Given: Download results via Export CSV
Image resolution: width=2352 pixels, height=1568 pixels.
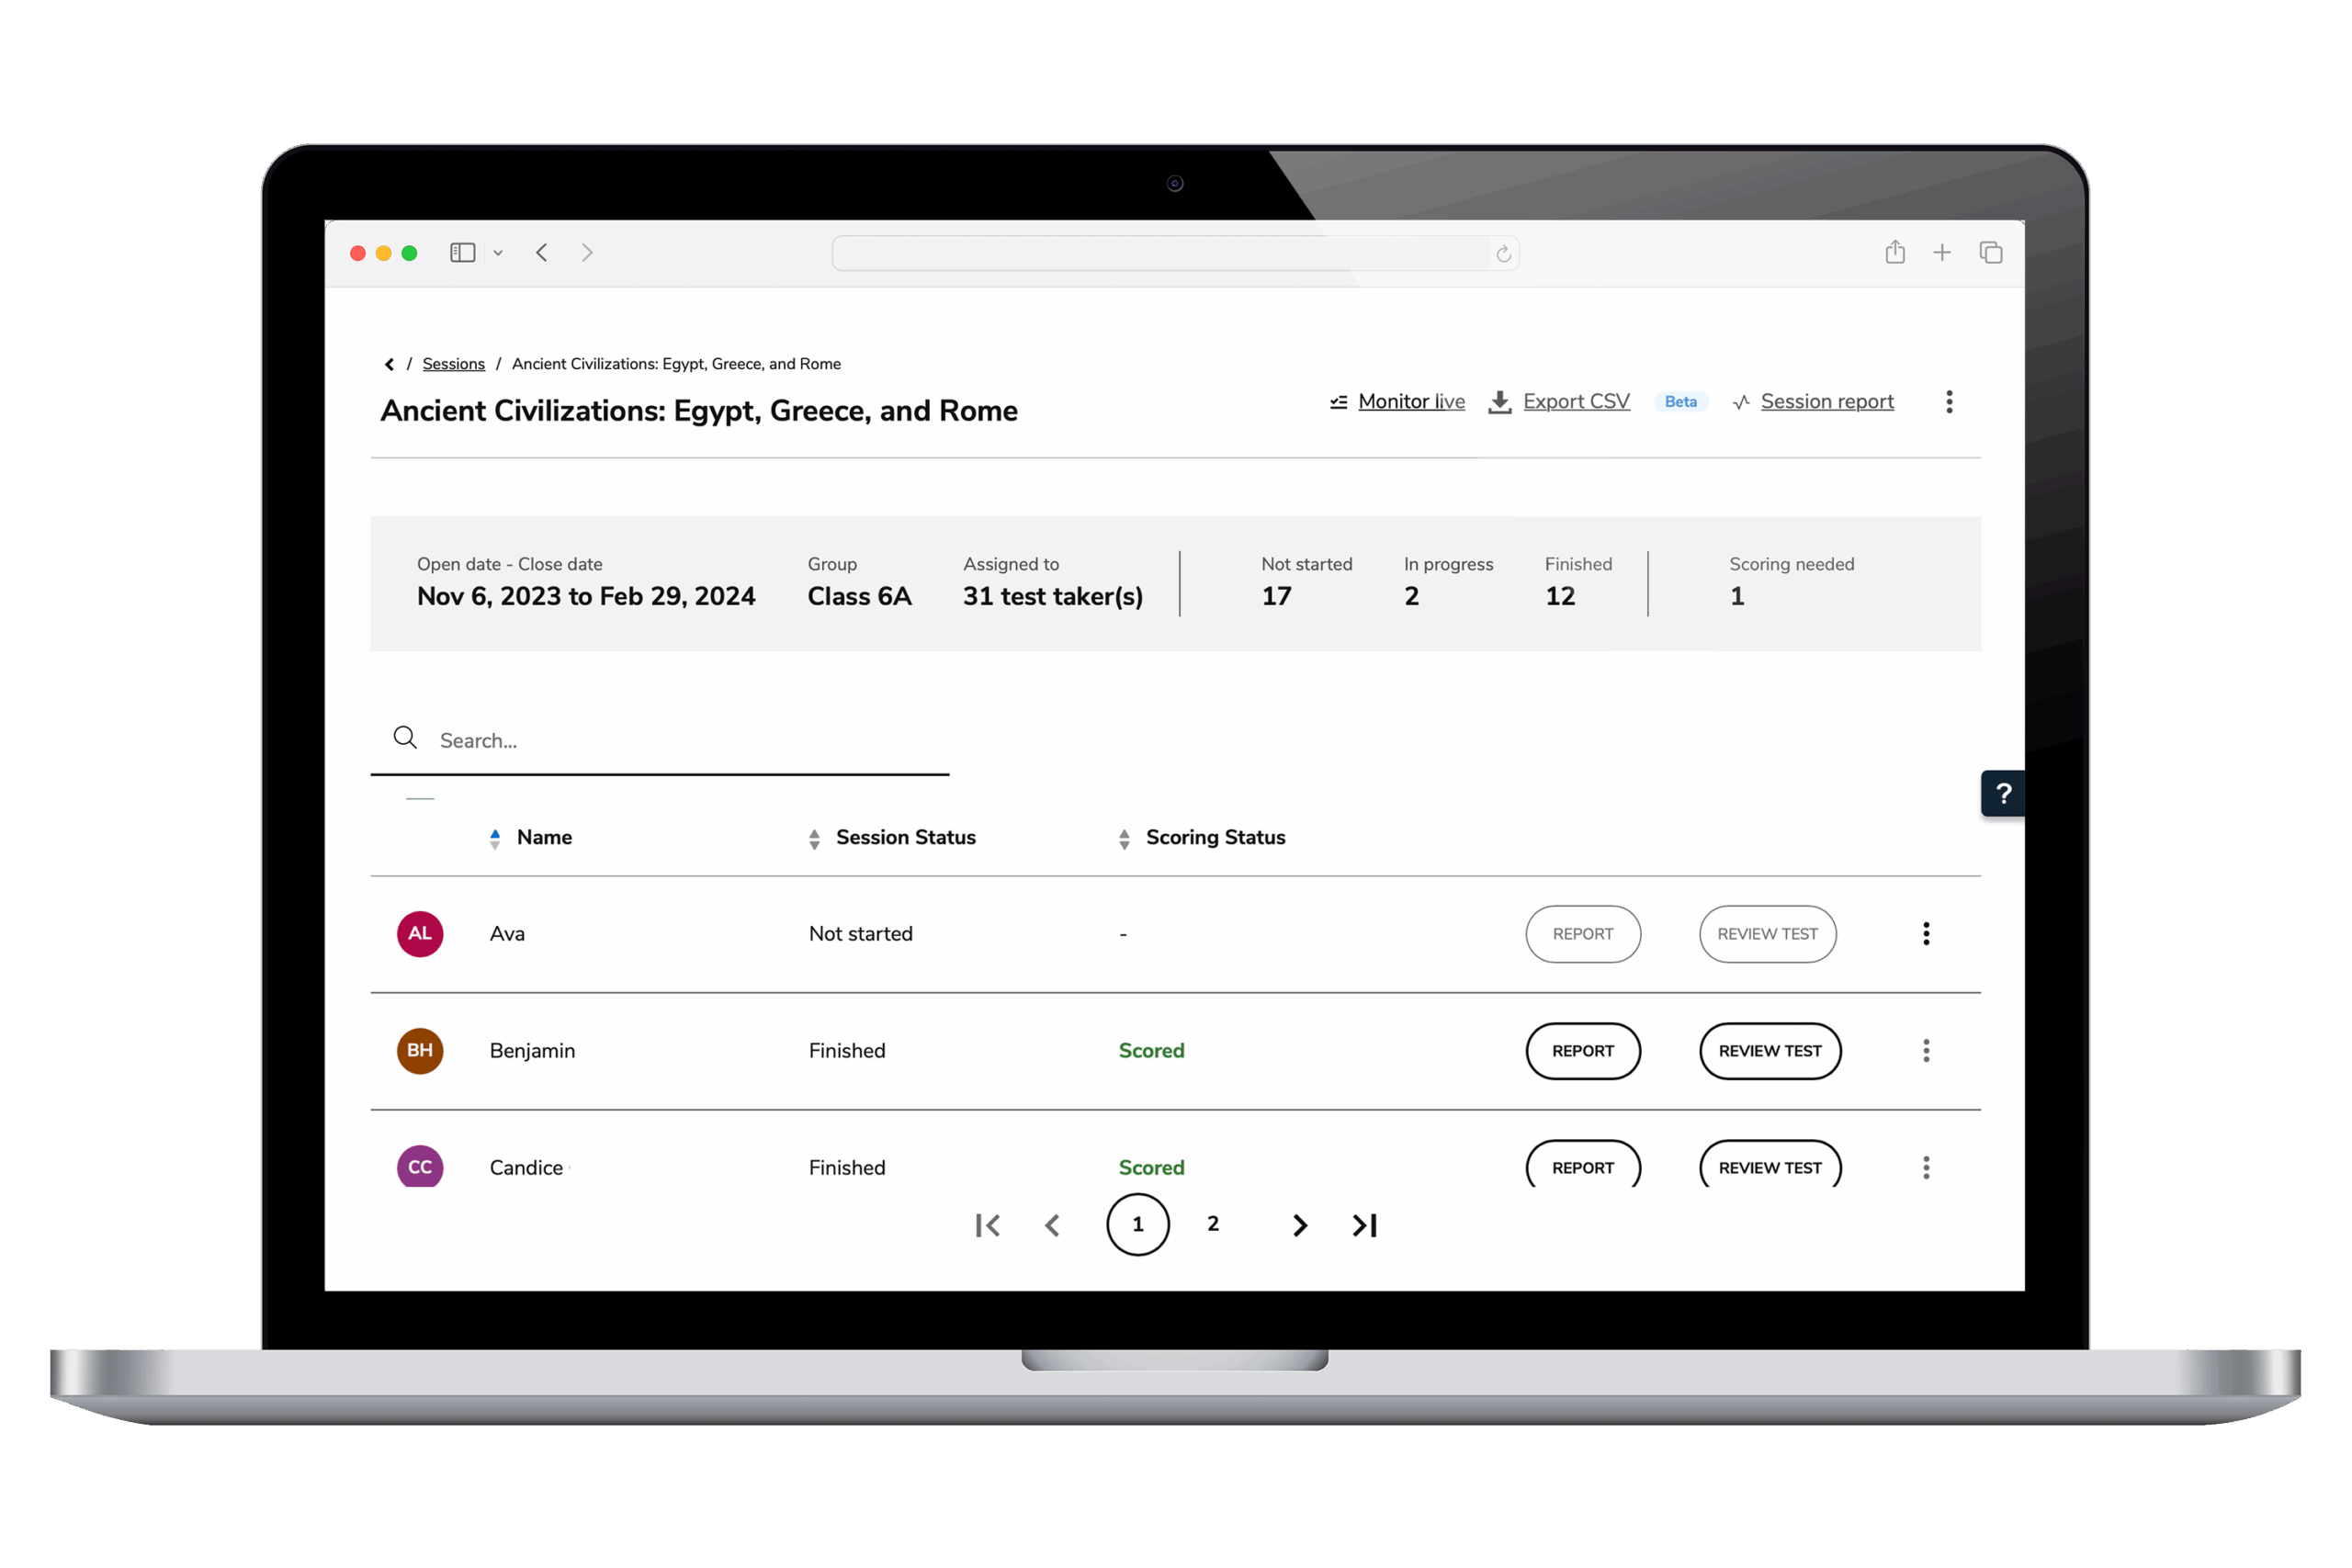Looking at the screenshot, I should [1575, 401].
